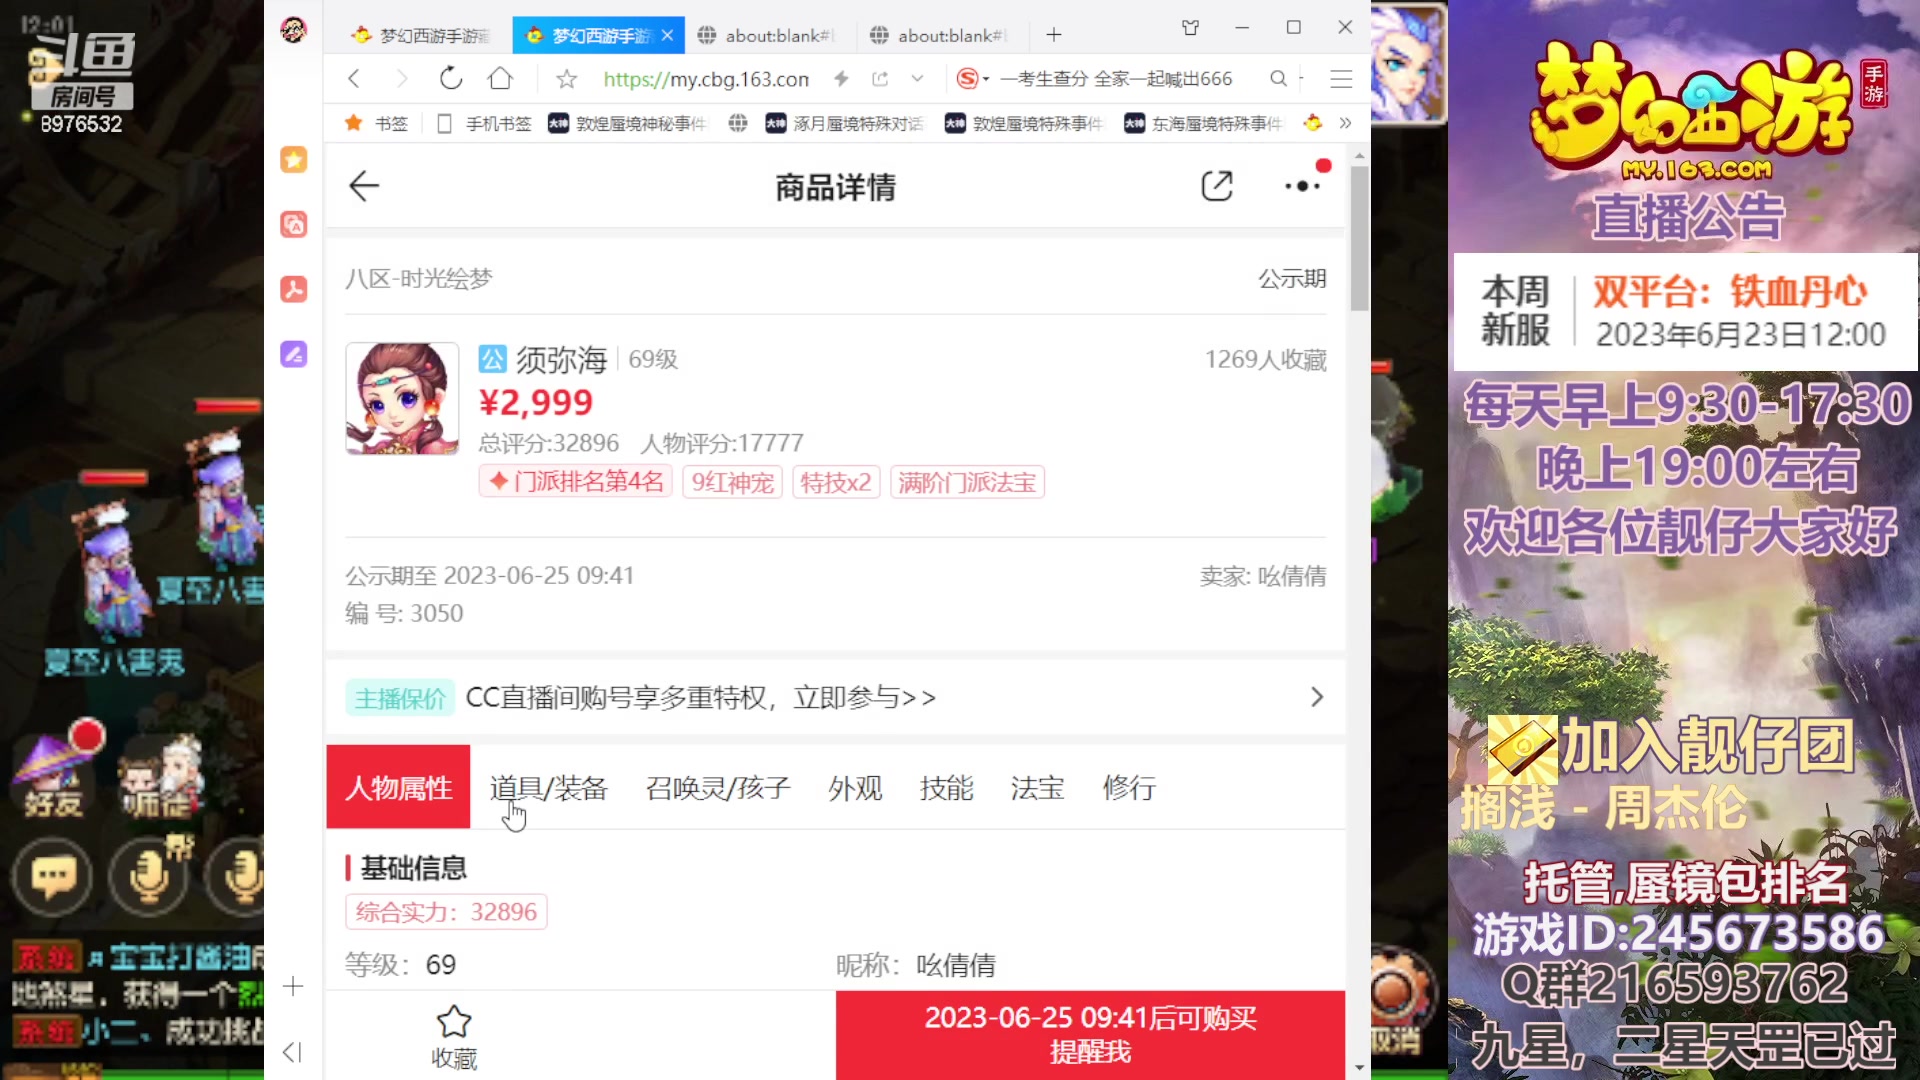Screen dimensions: 1920x1080
Task: Click the 满阶门派法宝 tag
Action: tap(967, 482)
